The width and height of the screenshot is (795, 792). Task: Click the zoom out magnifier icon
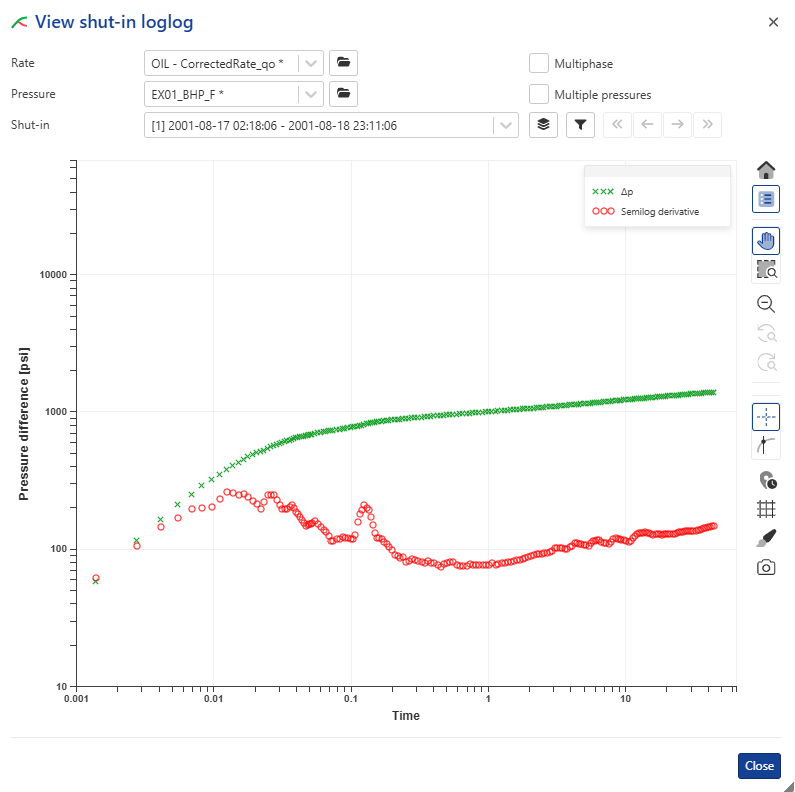766,304
